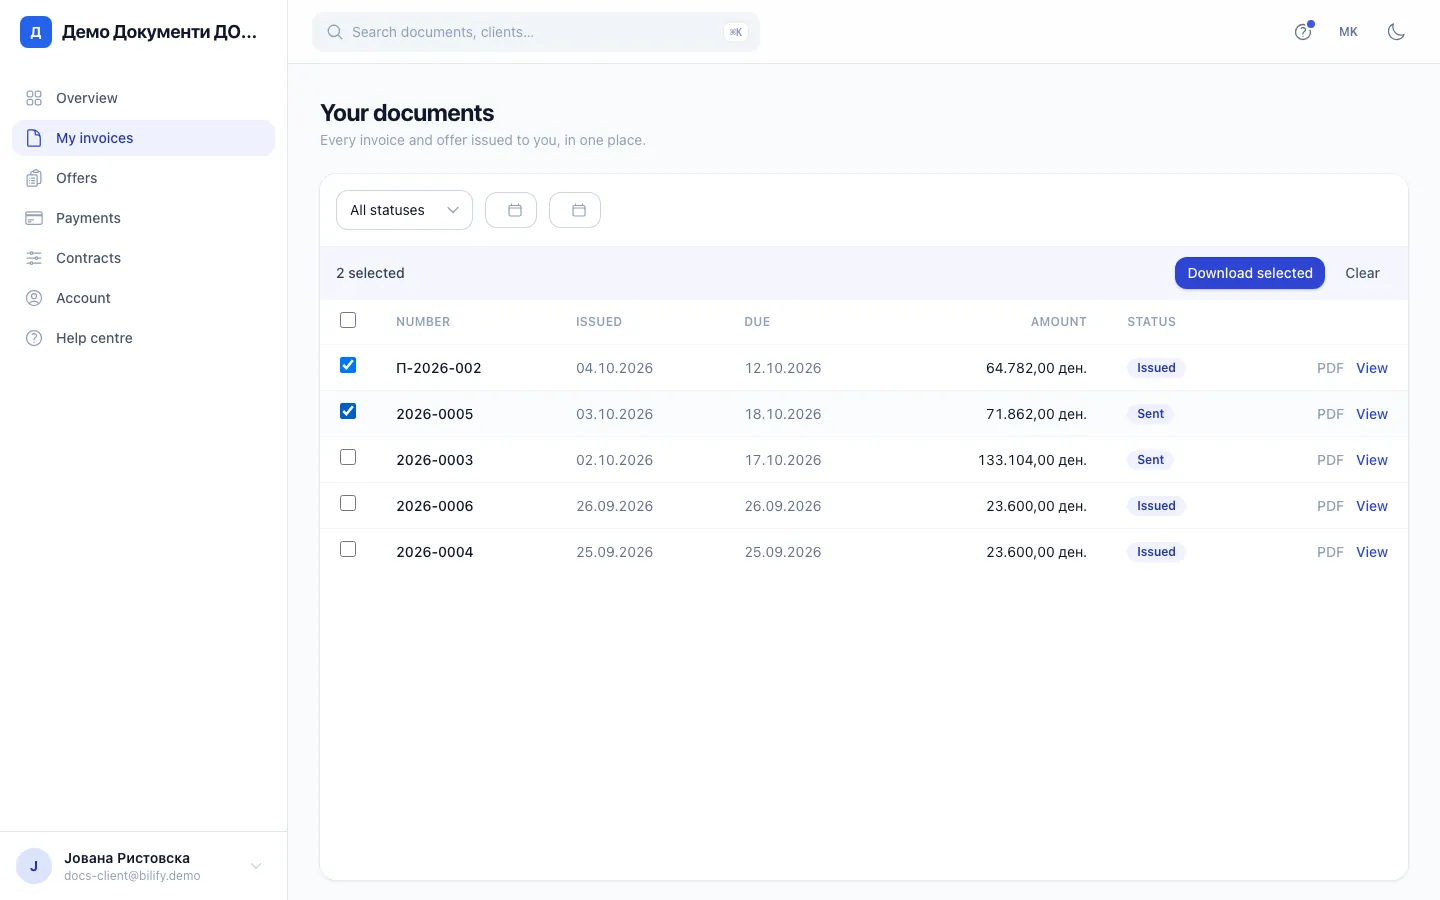This screenshot has width=1440, height=900.
Task: Open the MK language selector
Action: [x=1348, y=32]
